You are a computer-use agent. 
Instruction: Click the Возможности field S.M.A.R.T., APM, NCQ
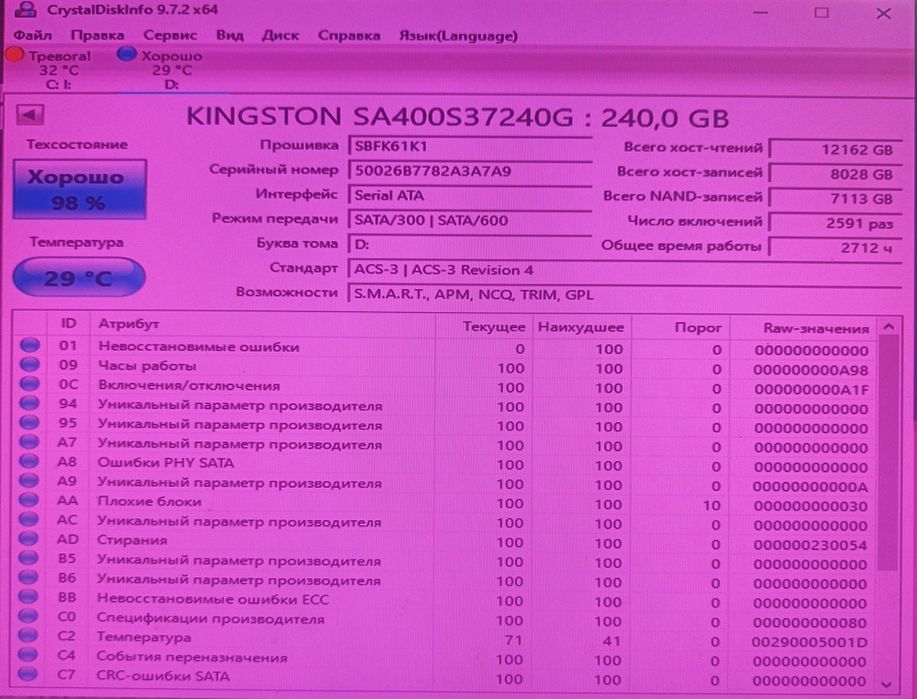tap(624, 294)
